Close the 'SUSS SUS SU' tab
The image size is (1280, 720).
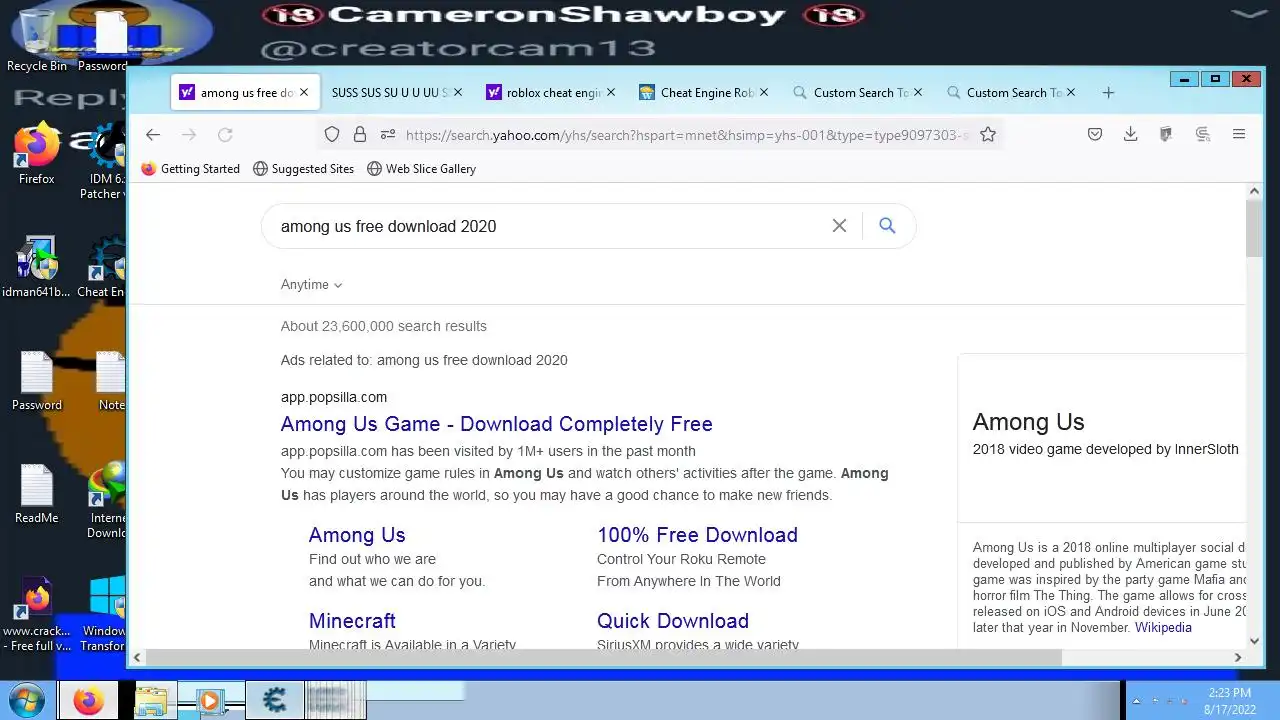click(x=457, y=93)
